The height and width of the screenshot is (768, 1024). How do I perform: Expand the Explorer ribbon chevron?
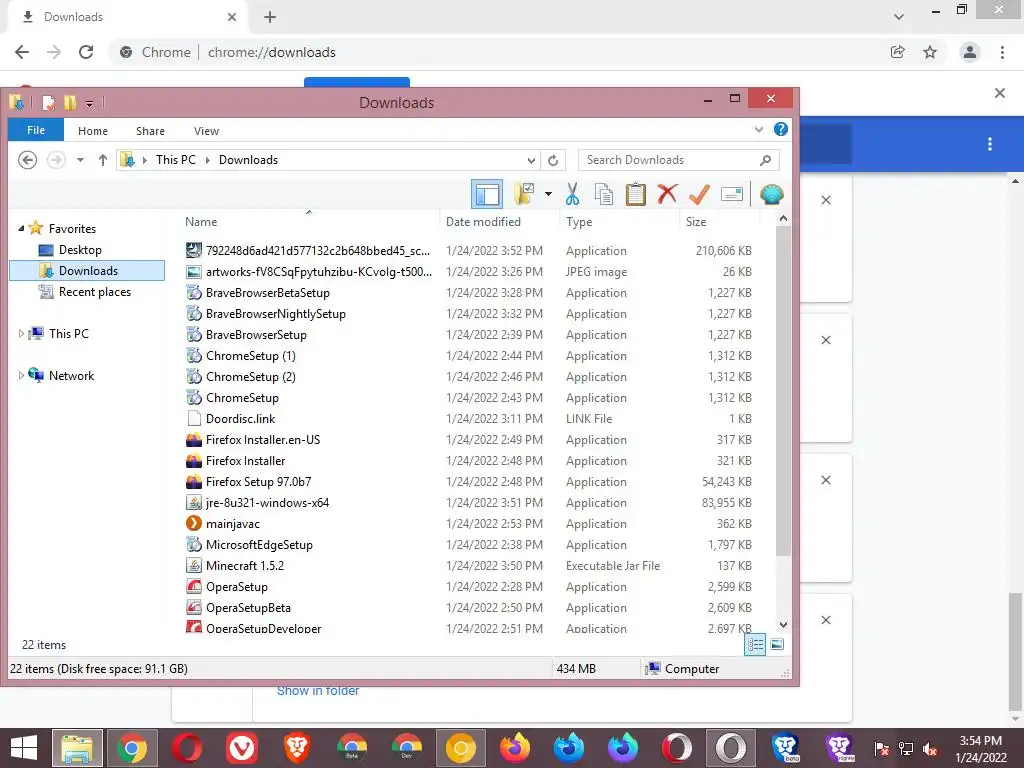point(759,129)
